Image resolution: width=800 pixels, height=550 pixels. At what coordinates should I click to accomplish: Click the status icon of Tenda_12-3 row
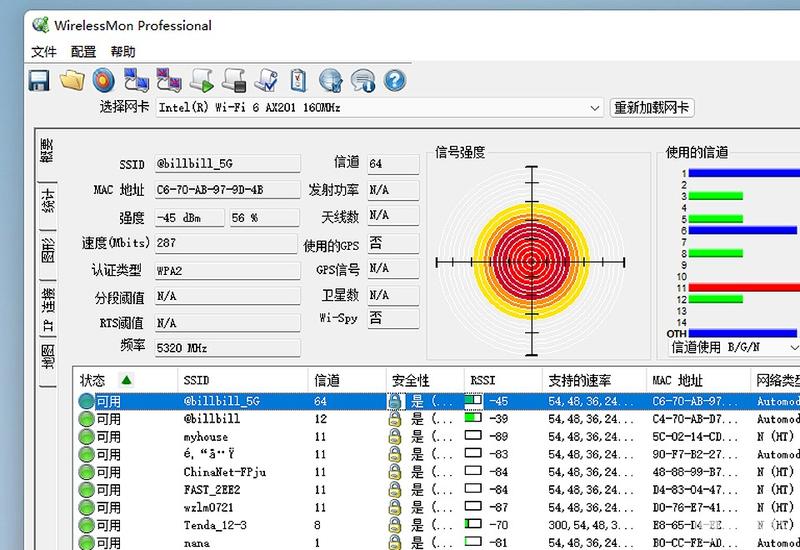point(87,526)
